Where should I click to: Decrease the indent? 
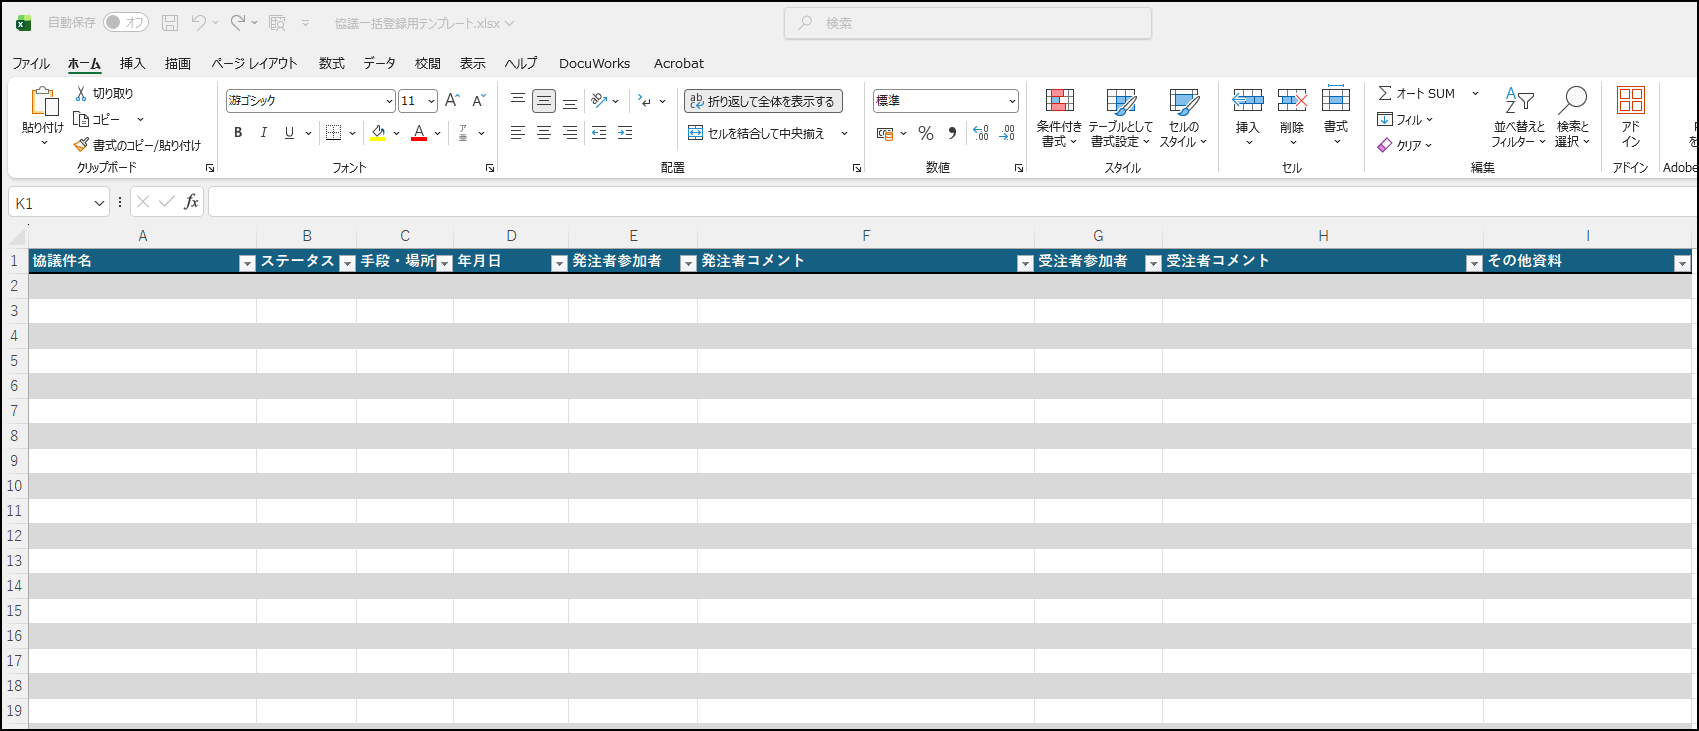[x=599, y=133]
